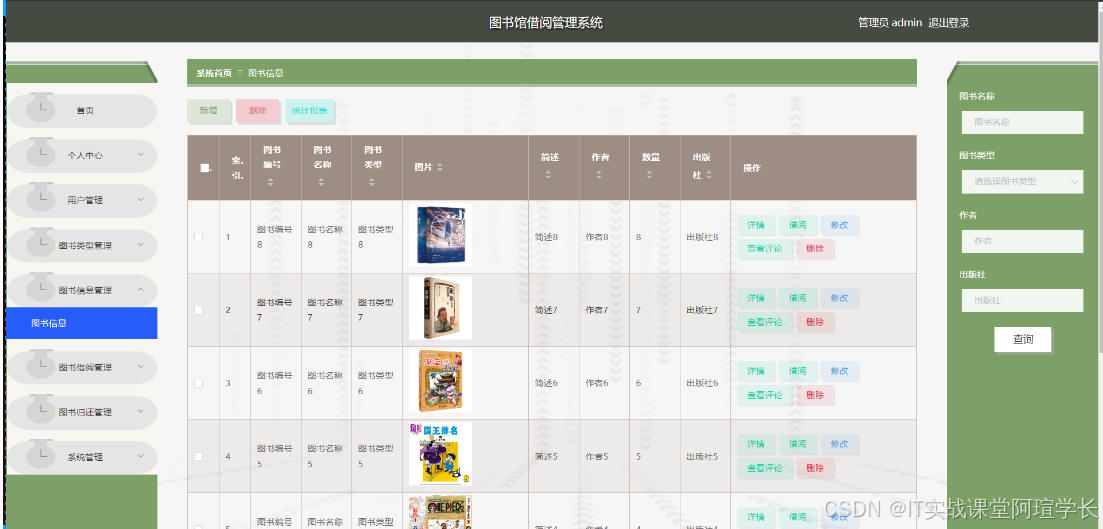Sort by 作者 column arrows
Image resolution: width=1103 pixels, height=529 pixels.
tap(599, 174)
